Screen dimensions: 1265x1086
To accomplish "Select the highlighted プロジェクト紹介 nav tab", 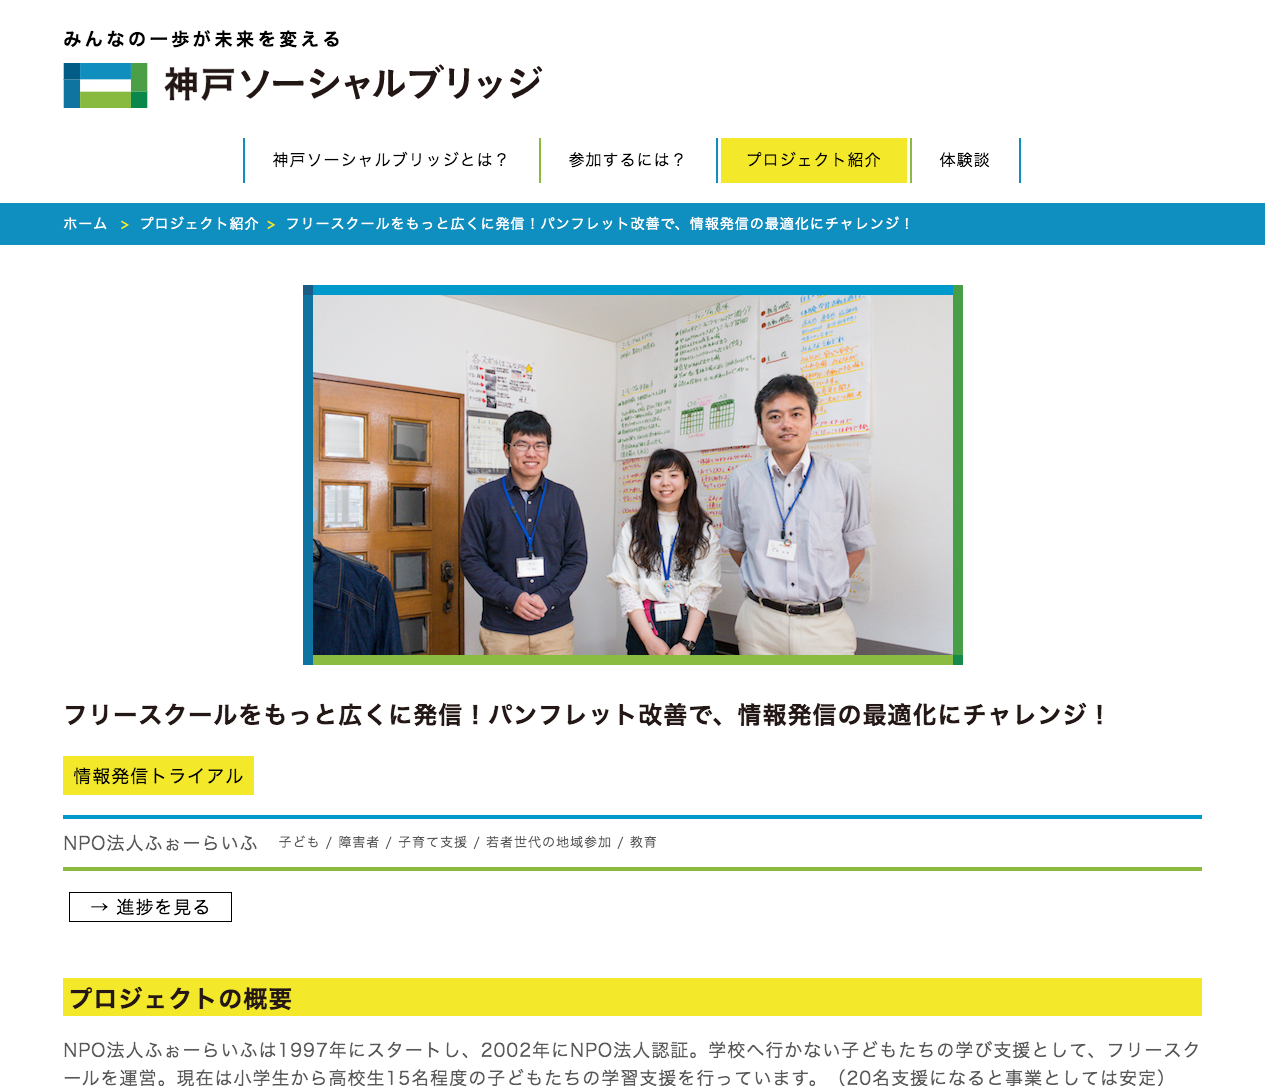I will coord(813,160).
